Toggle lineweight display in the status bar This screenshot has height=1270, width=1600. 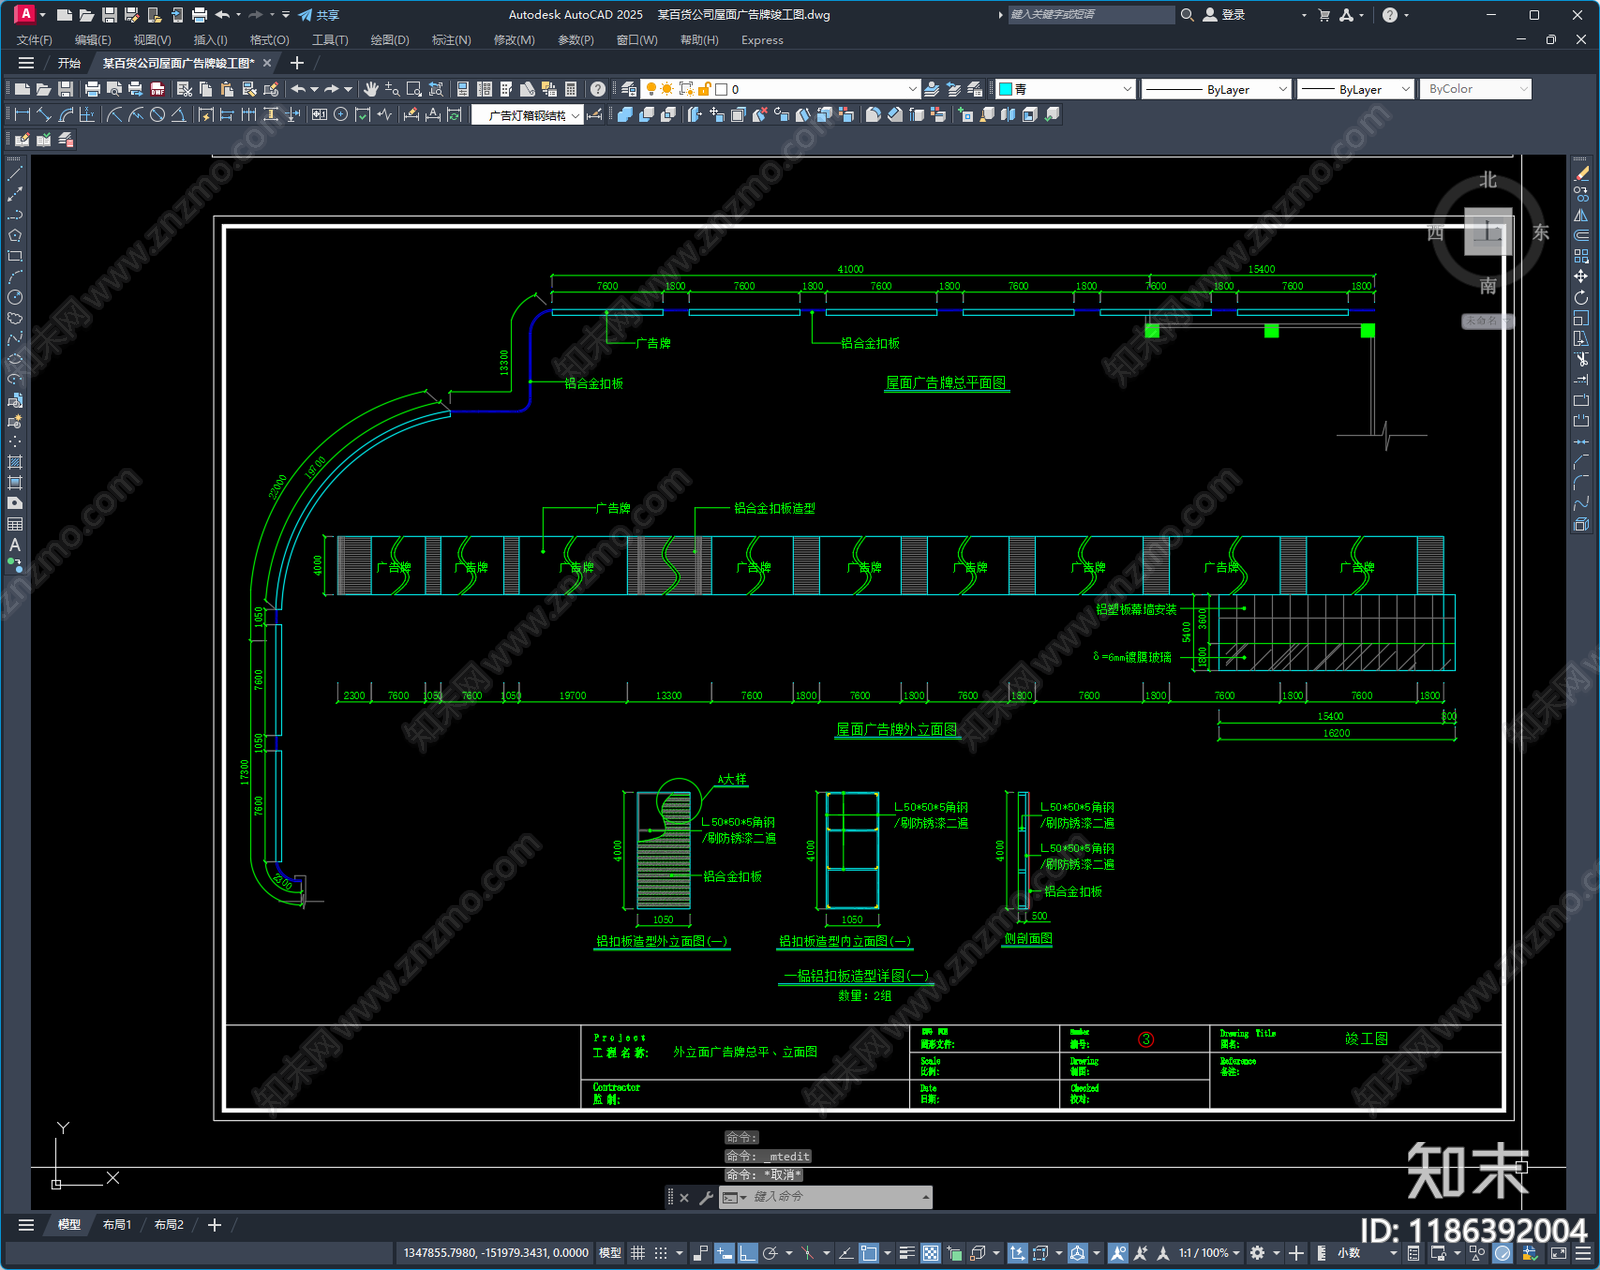pos(907,1253)
